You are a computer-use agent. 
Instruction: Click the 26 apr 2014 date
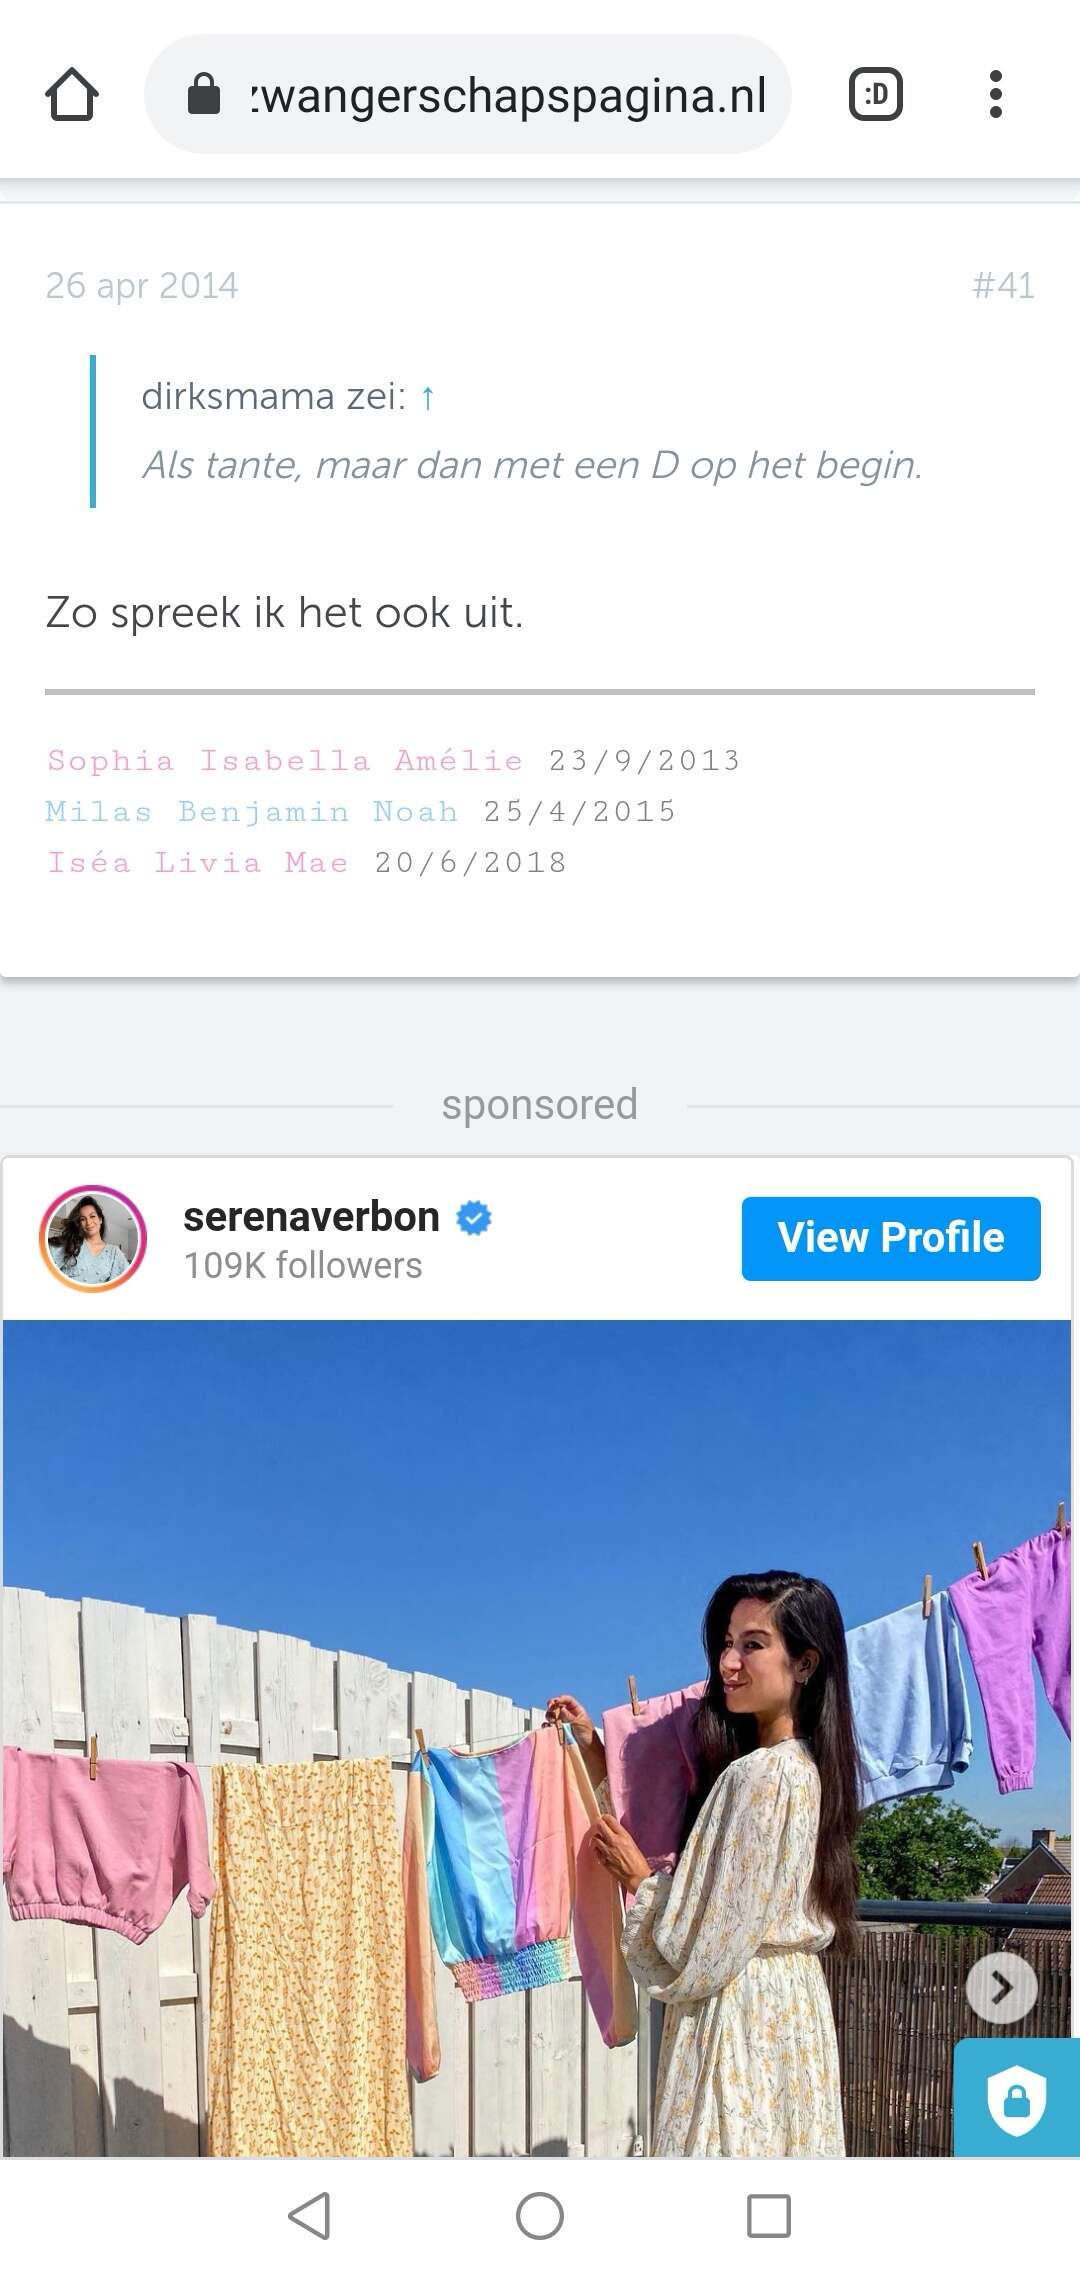(142, 286)
